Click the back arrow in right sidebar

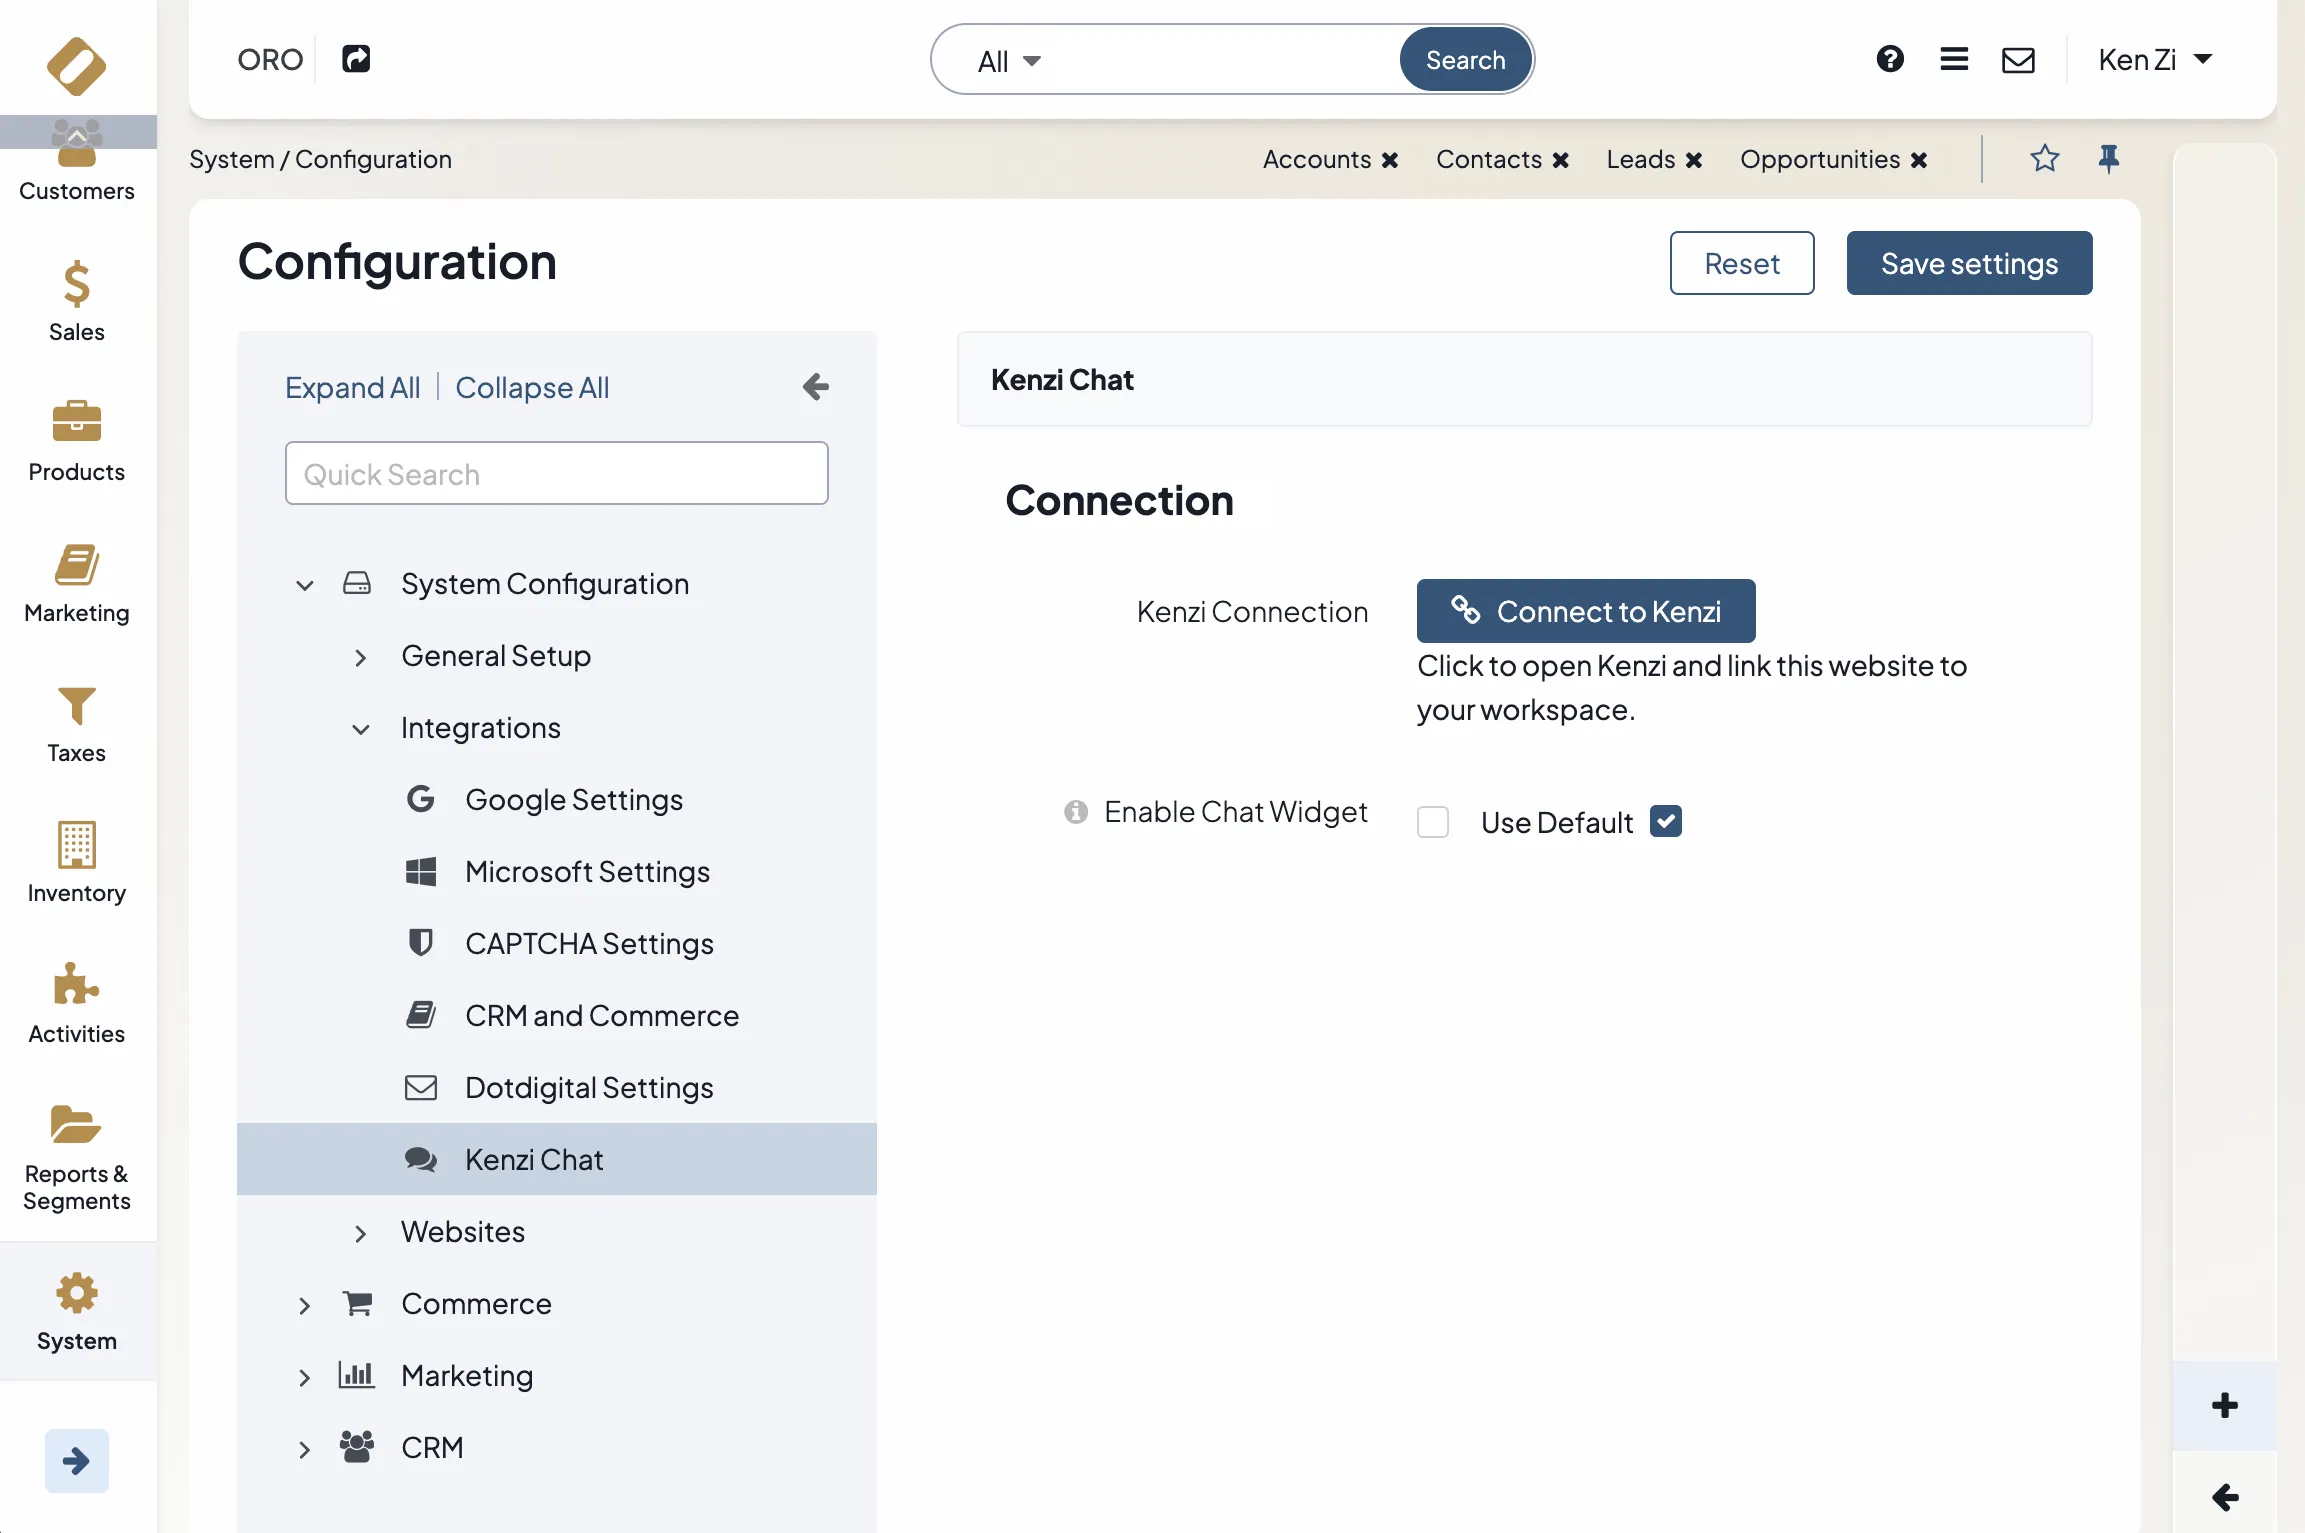2224,1496
